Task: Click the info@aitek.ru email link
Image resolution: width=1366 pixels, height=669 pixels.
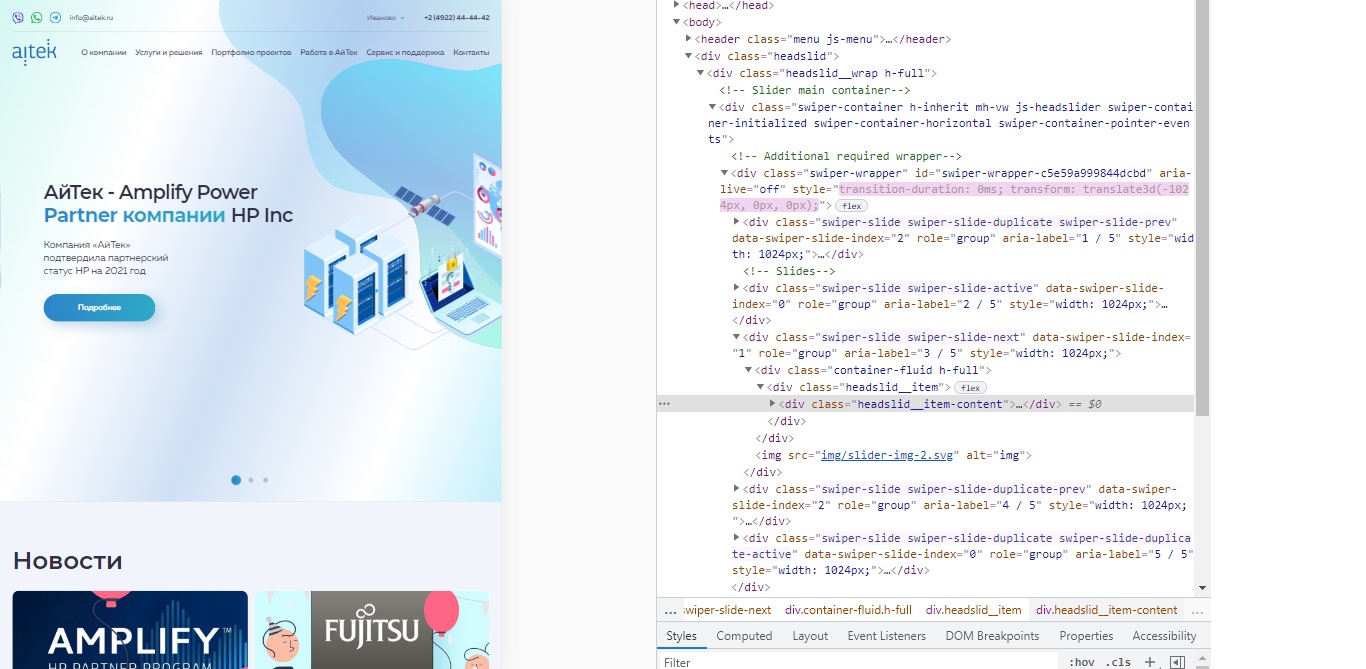Action: (91, 17)
